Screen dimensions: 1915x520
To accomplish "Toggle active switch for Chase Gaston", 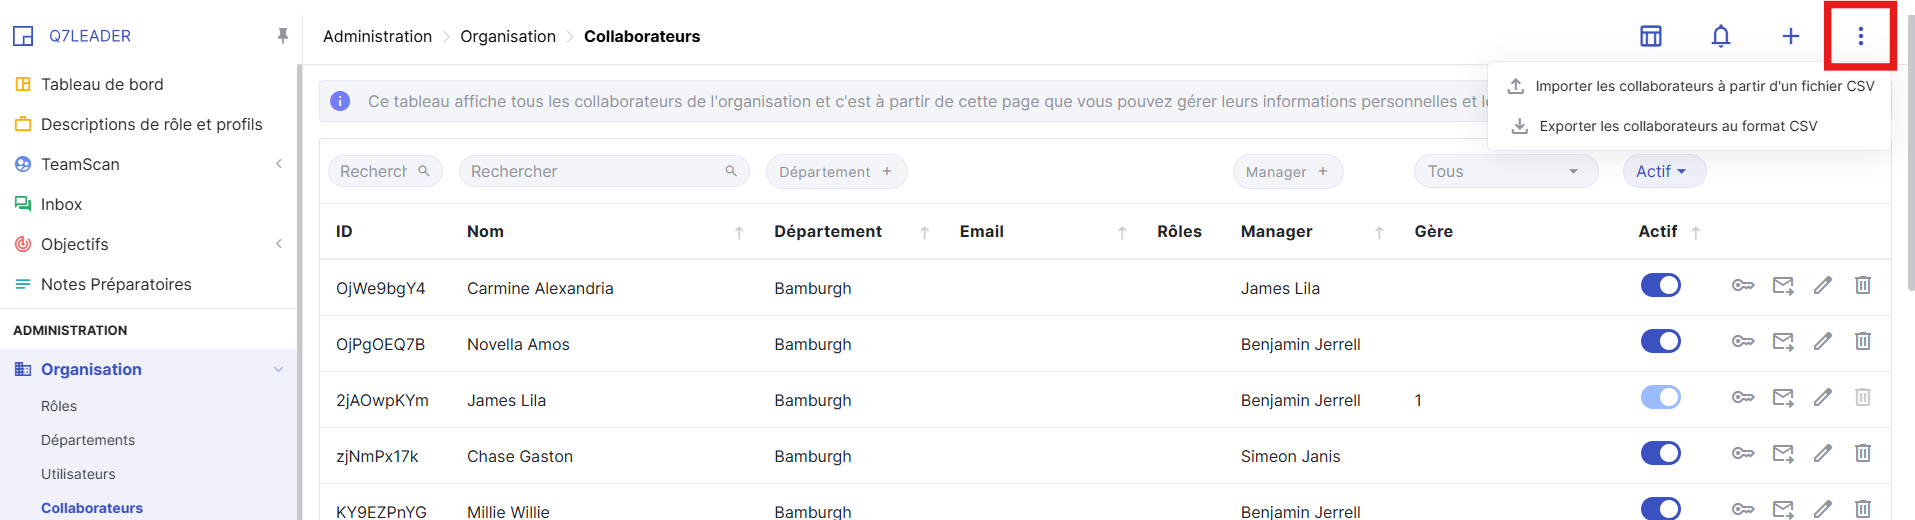I will click(x=1660, y=454).
